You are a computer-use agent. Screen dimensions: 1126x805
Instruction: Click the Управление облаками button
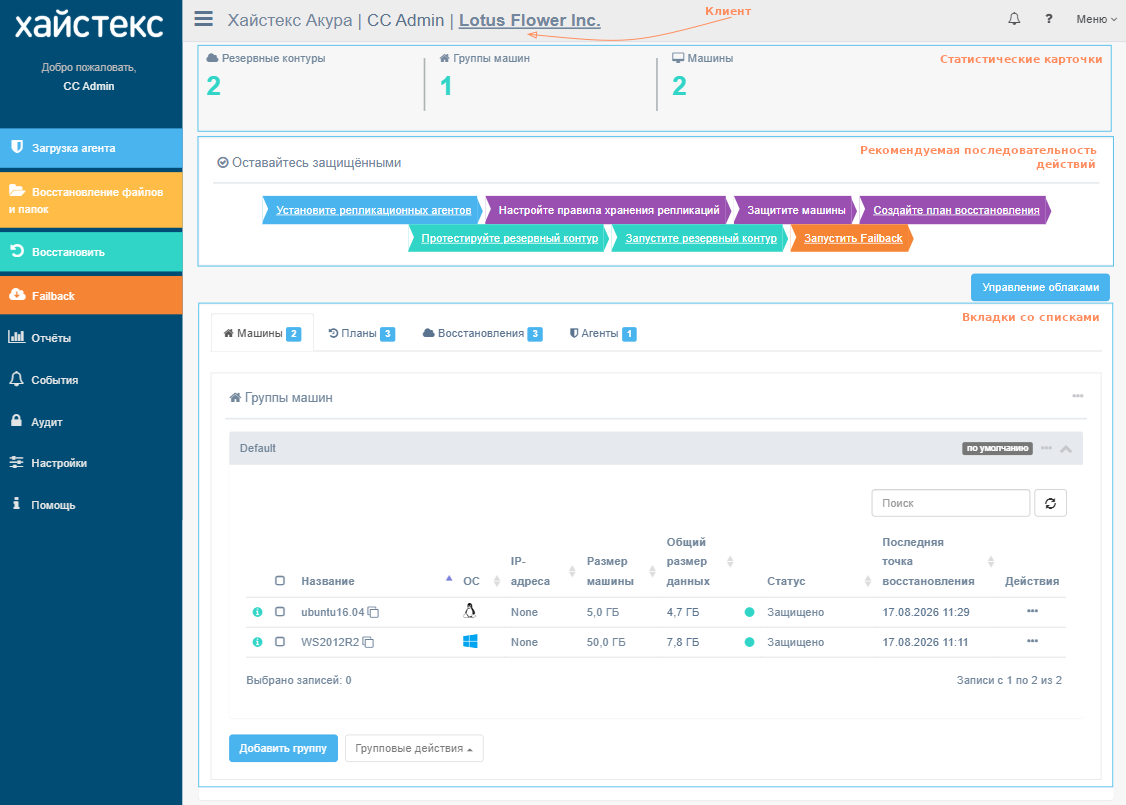(1040, 287)
